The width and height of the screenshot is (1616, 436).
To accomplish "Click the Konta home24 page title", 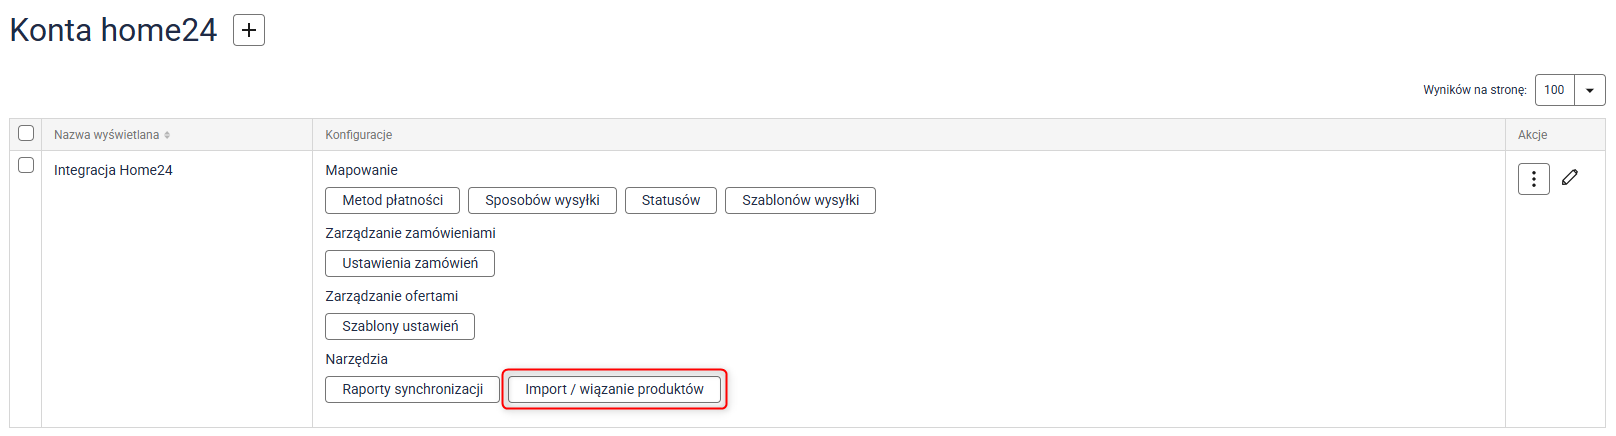I will [x=113, y=30].
